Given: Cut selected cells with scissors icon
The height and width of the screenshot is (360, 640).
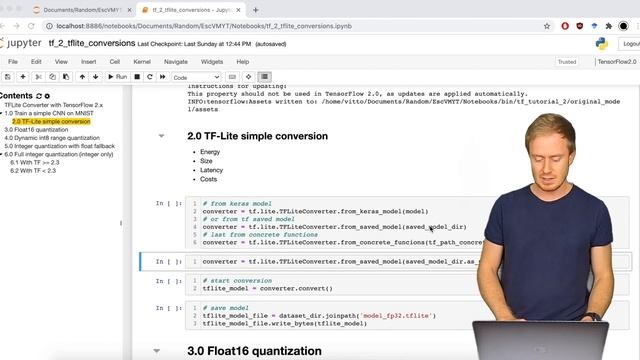Looking at the screenshot, I should coord(38,77).
